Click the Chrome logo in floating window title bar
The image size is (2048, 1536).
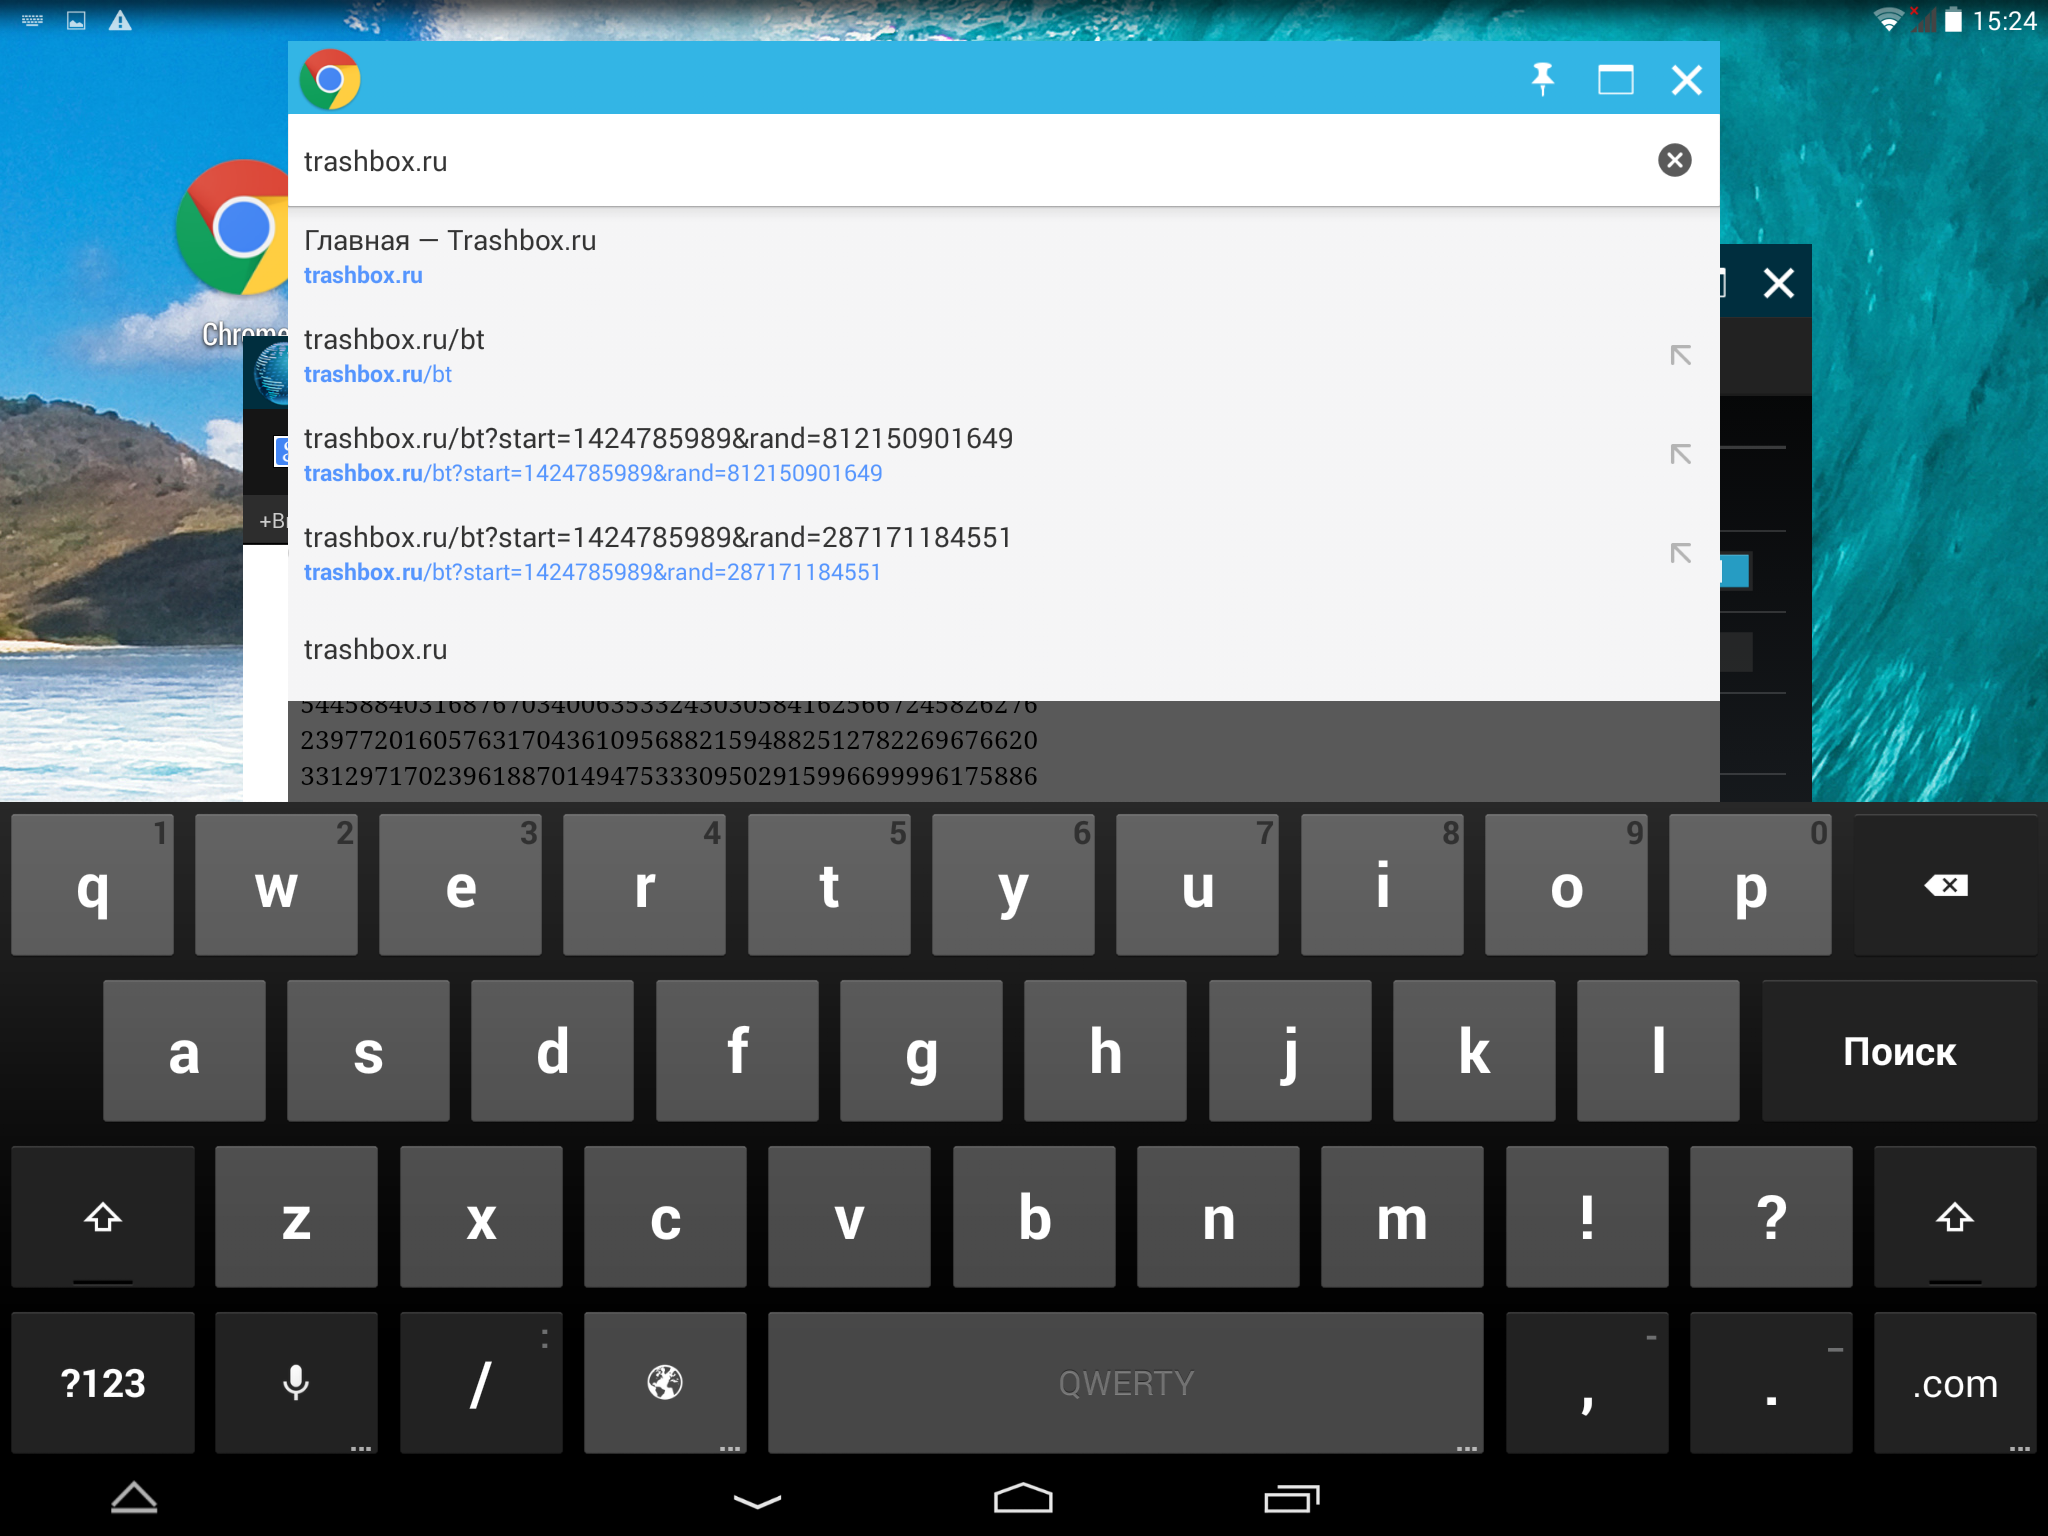pos(330,79)
